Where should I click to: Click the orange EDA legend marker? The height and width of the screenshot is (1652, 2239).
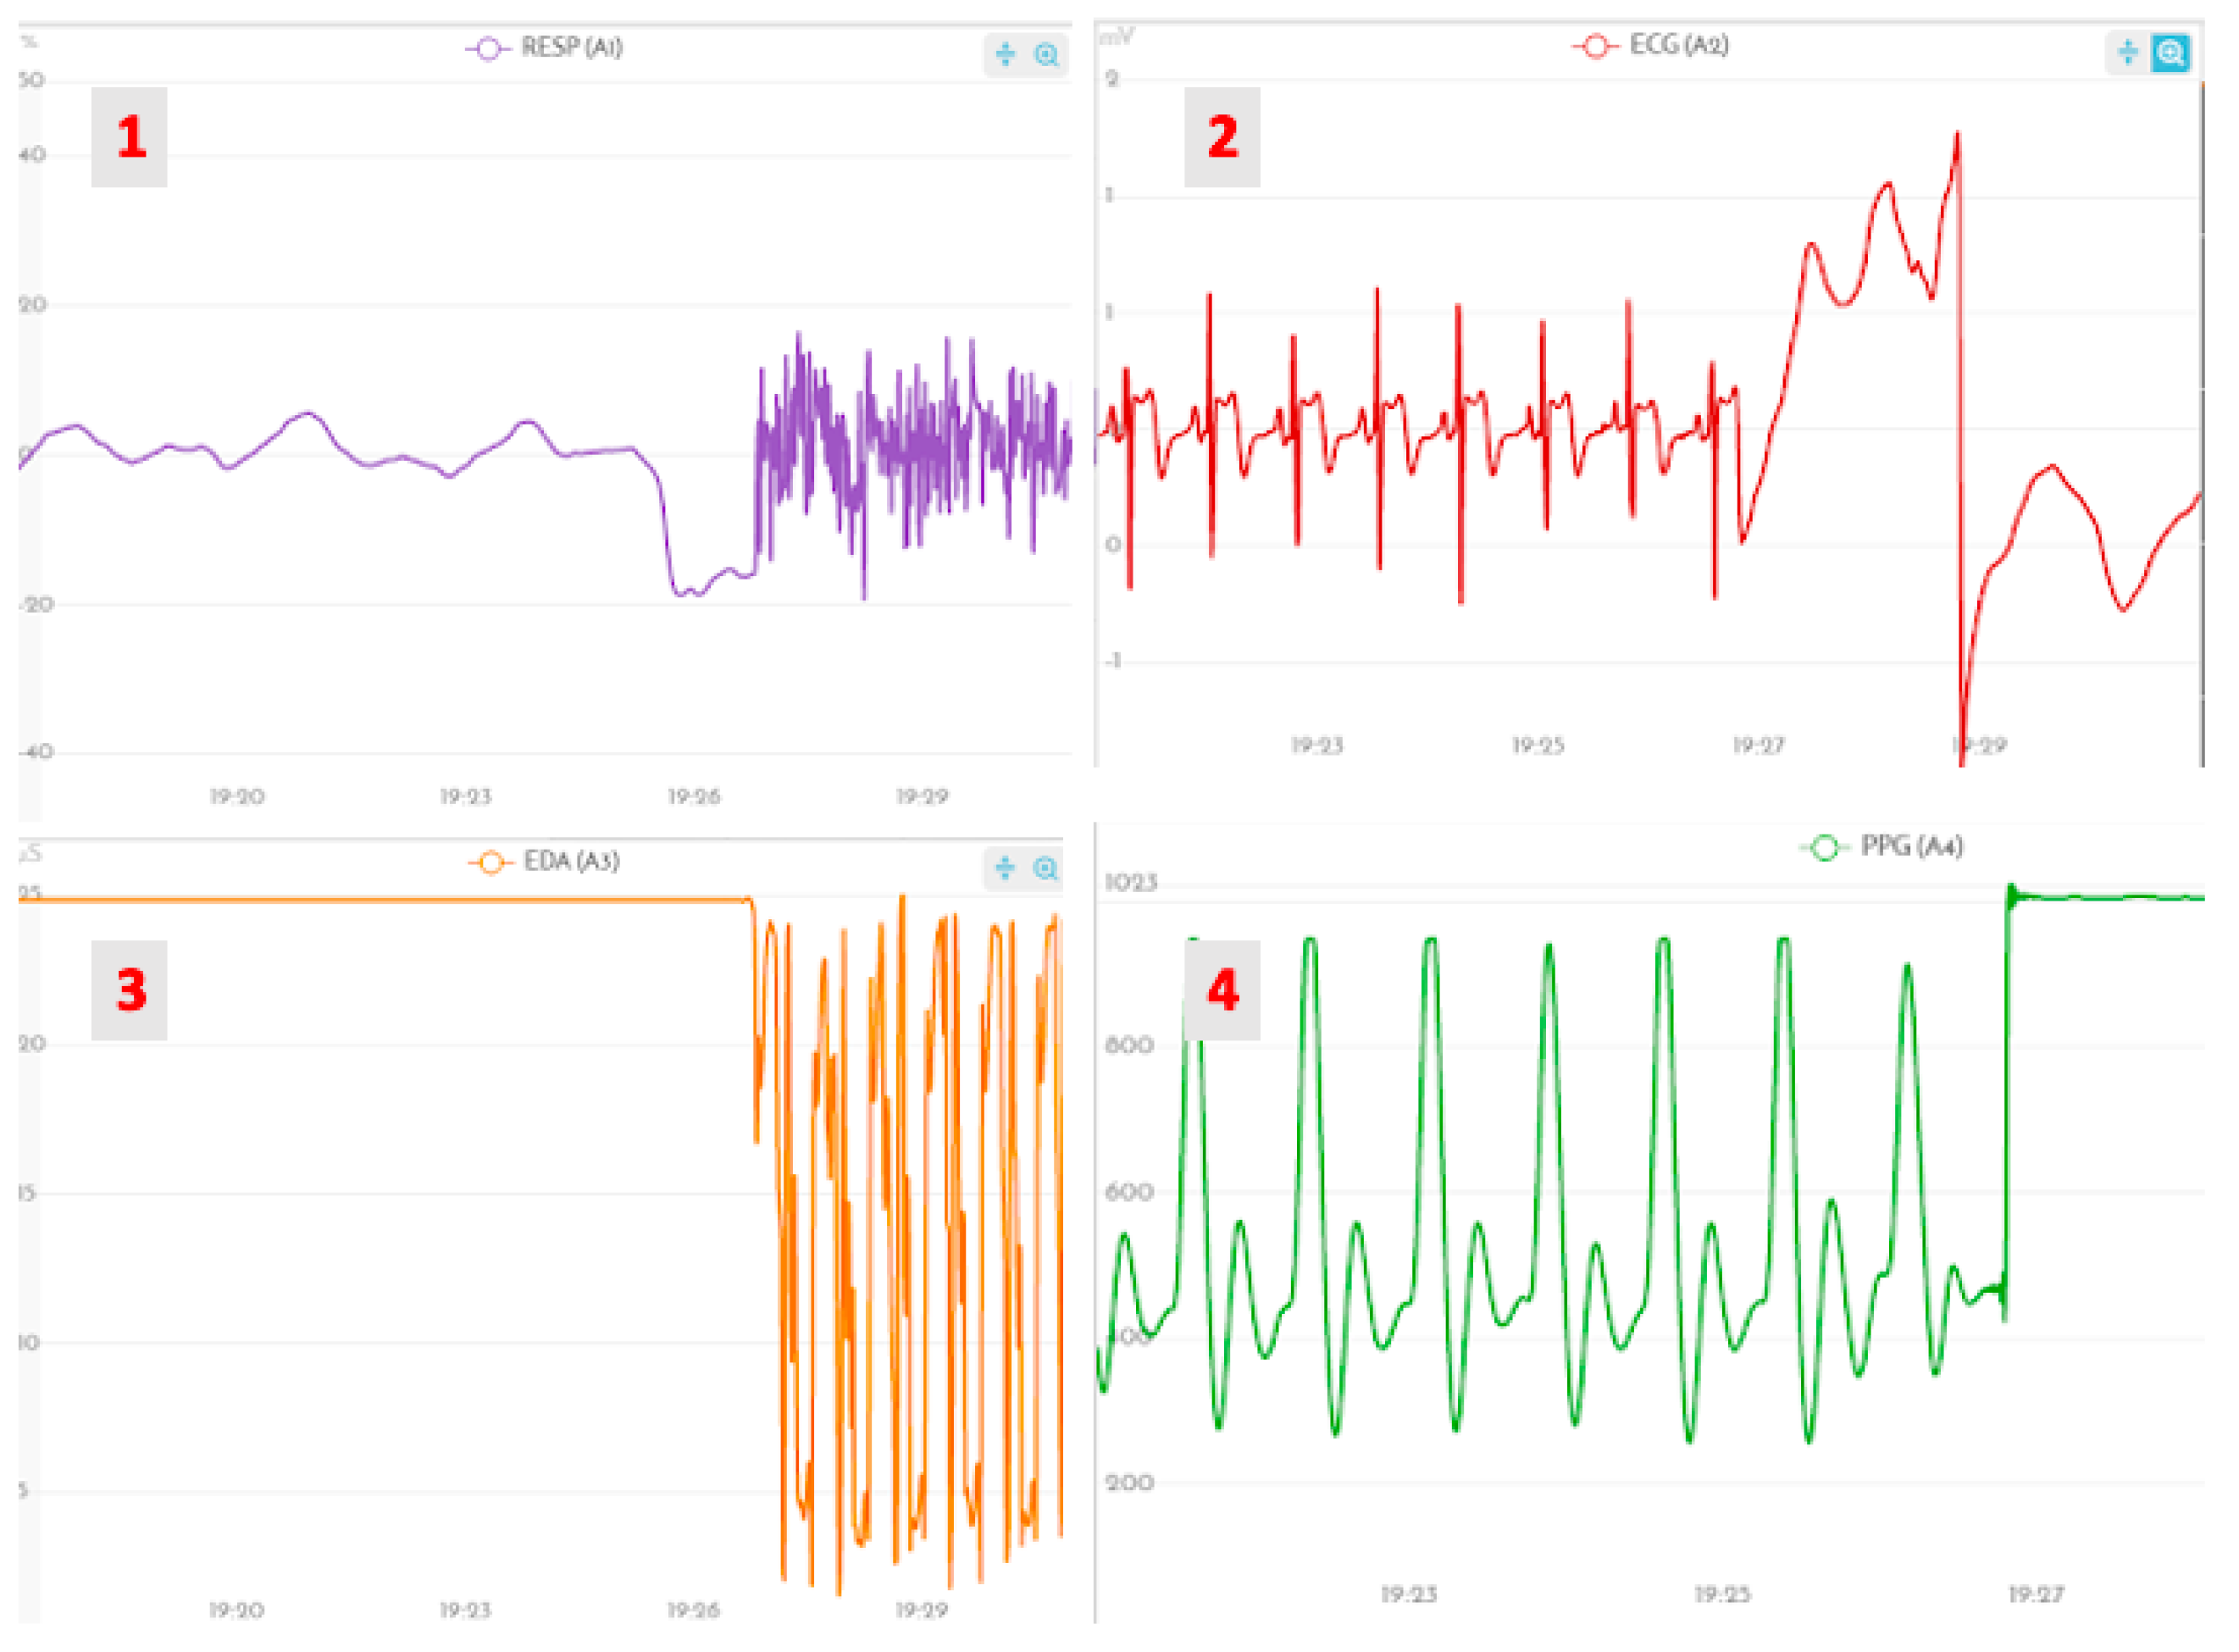pyautogui.click(x=490, y=862)
